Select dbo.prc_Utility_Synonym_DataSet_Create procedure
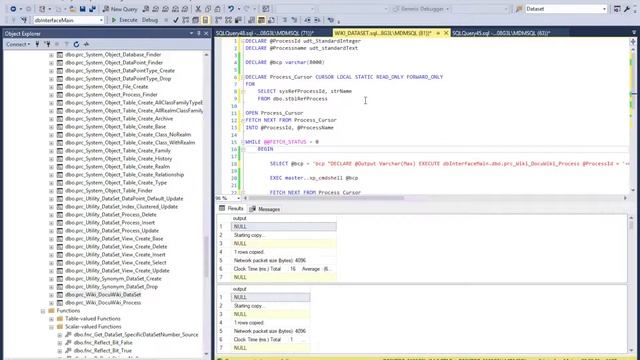This screenshot has height=360, width=640. (x=113, y=279)
